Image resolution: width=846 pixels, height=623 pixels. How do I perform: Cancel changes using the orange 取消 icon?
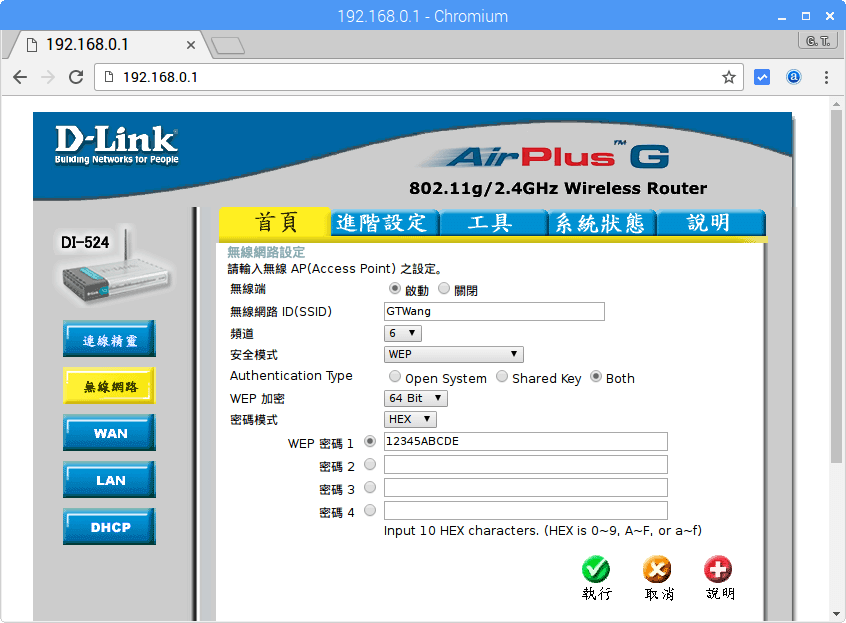(x=657, y=570)
